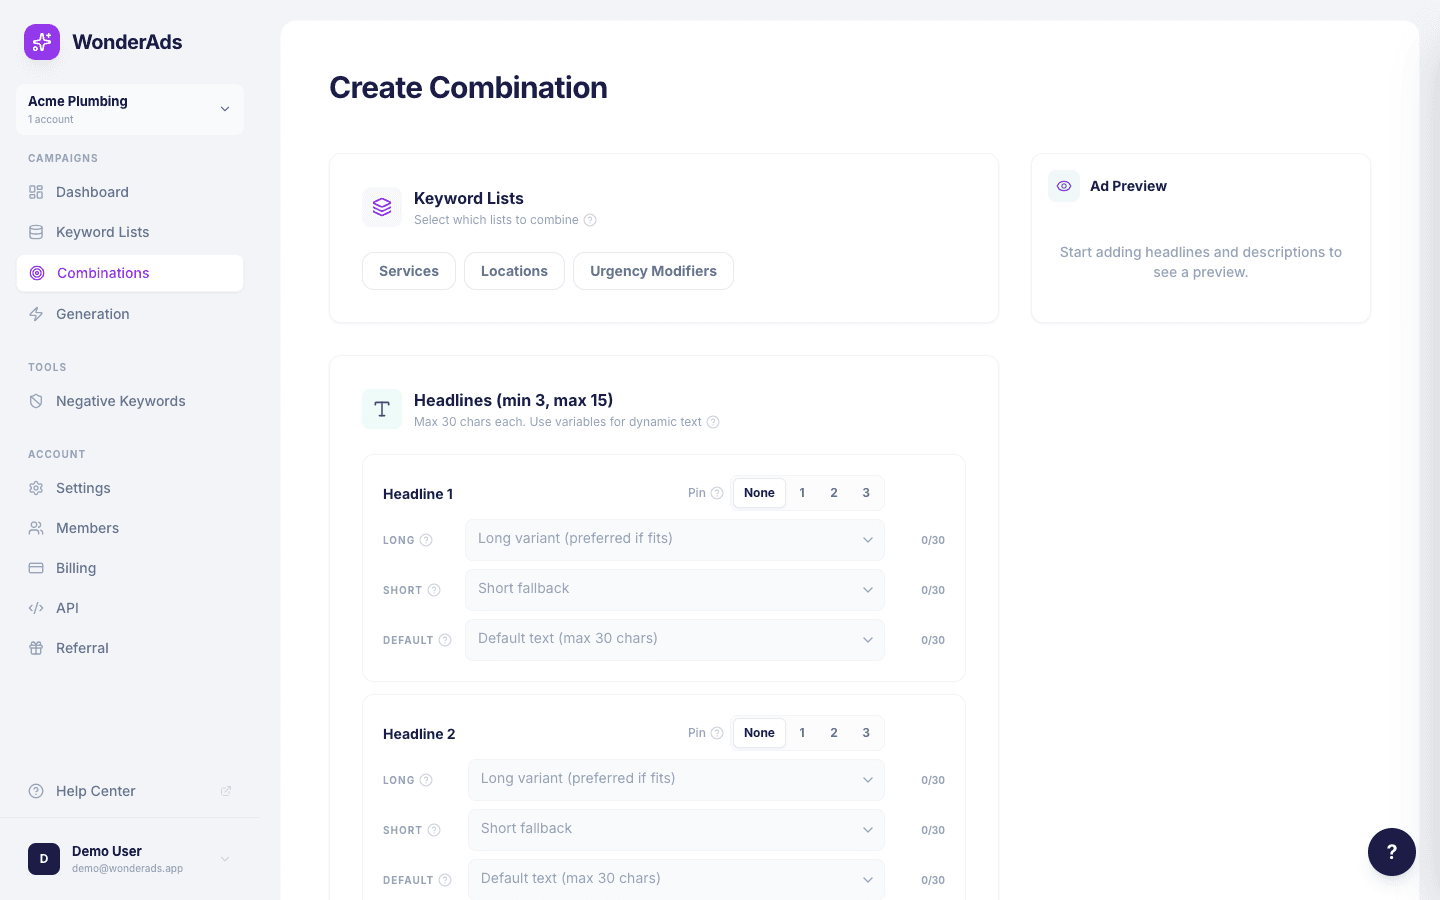Open the Help Center
The height and width of the screenshot is (900, 1440).
point(95,791)
